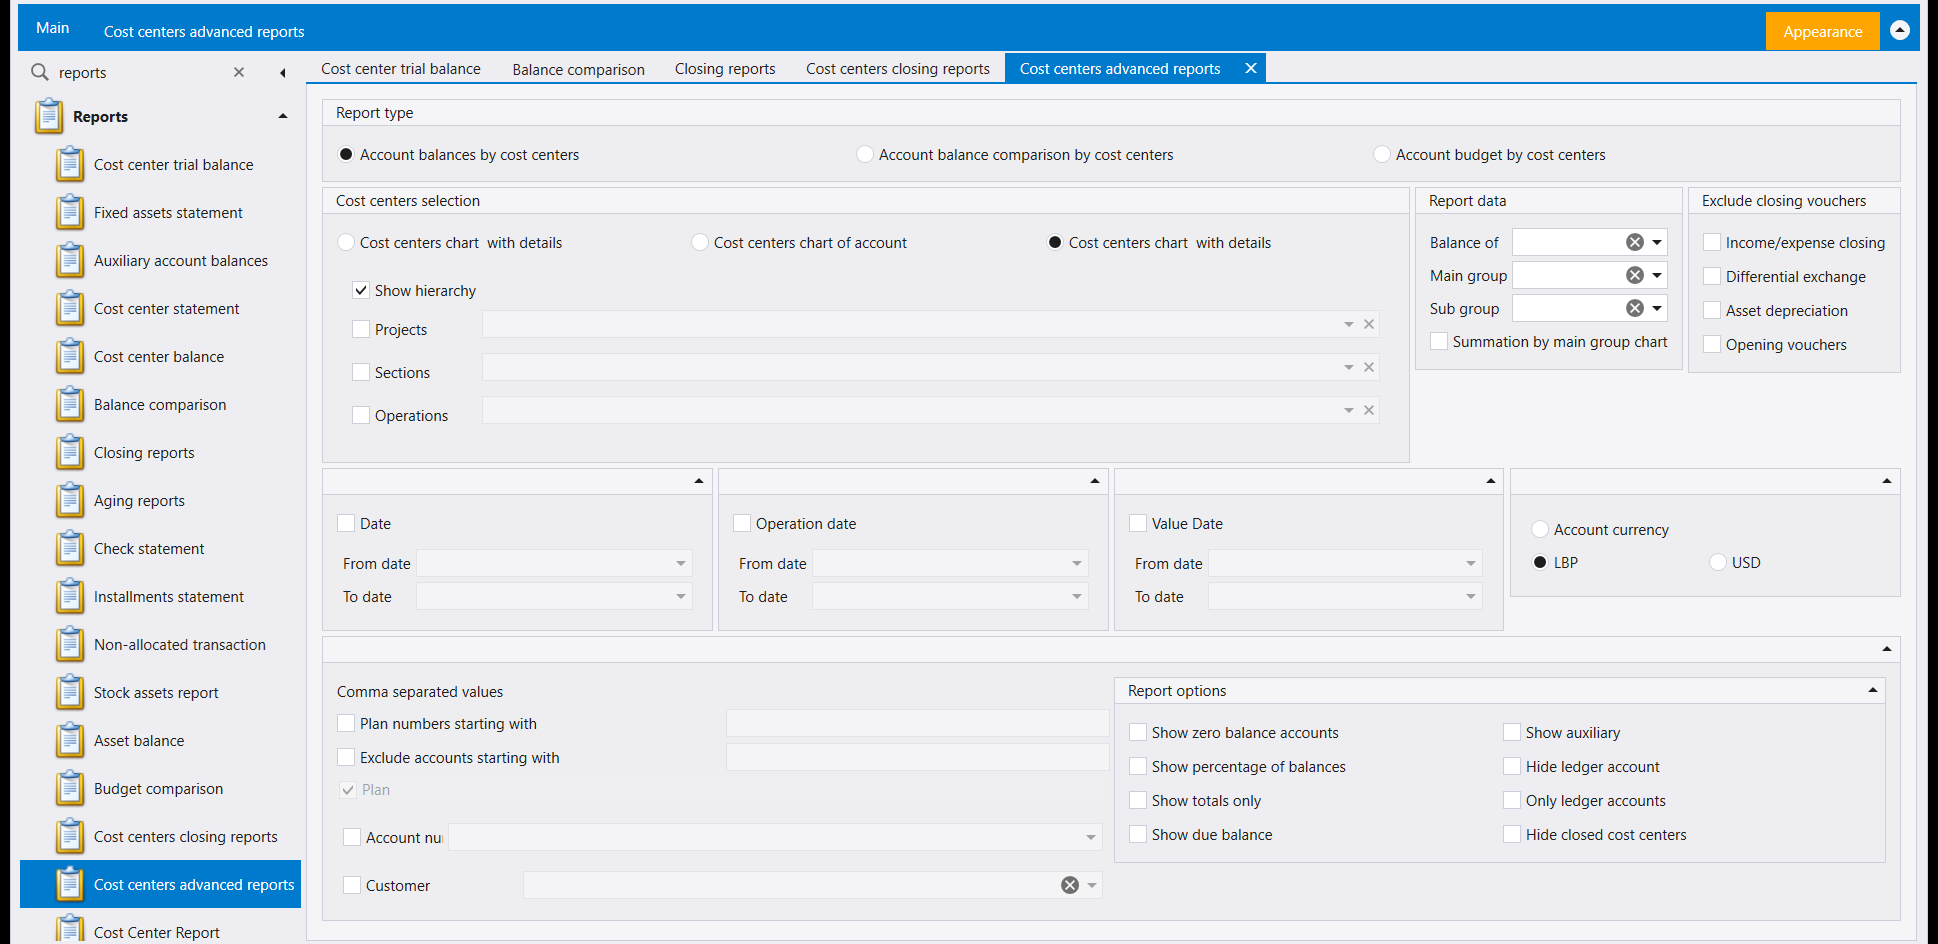Switch to Cost center trial balance tab

click(x=401, y=68)
